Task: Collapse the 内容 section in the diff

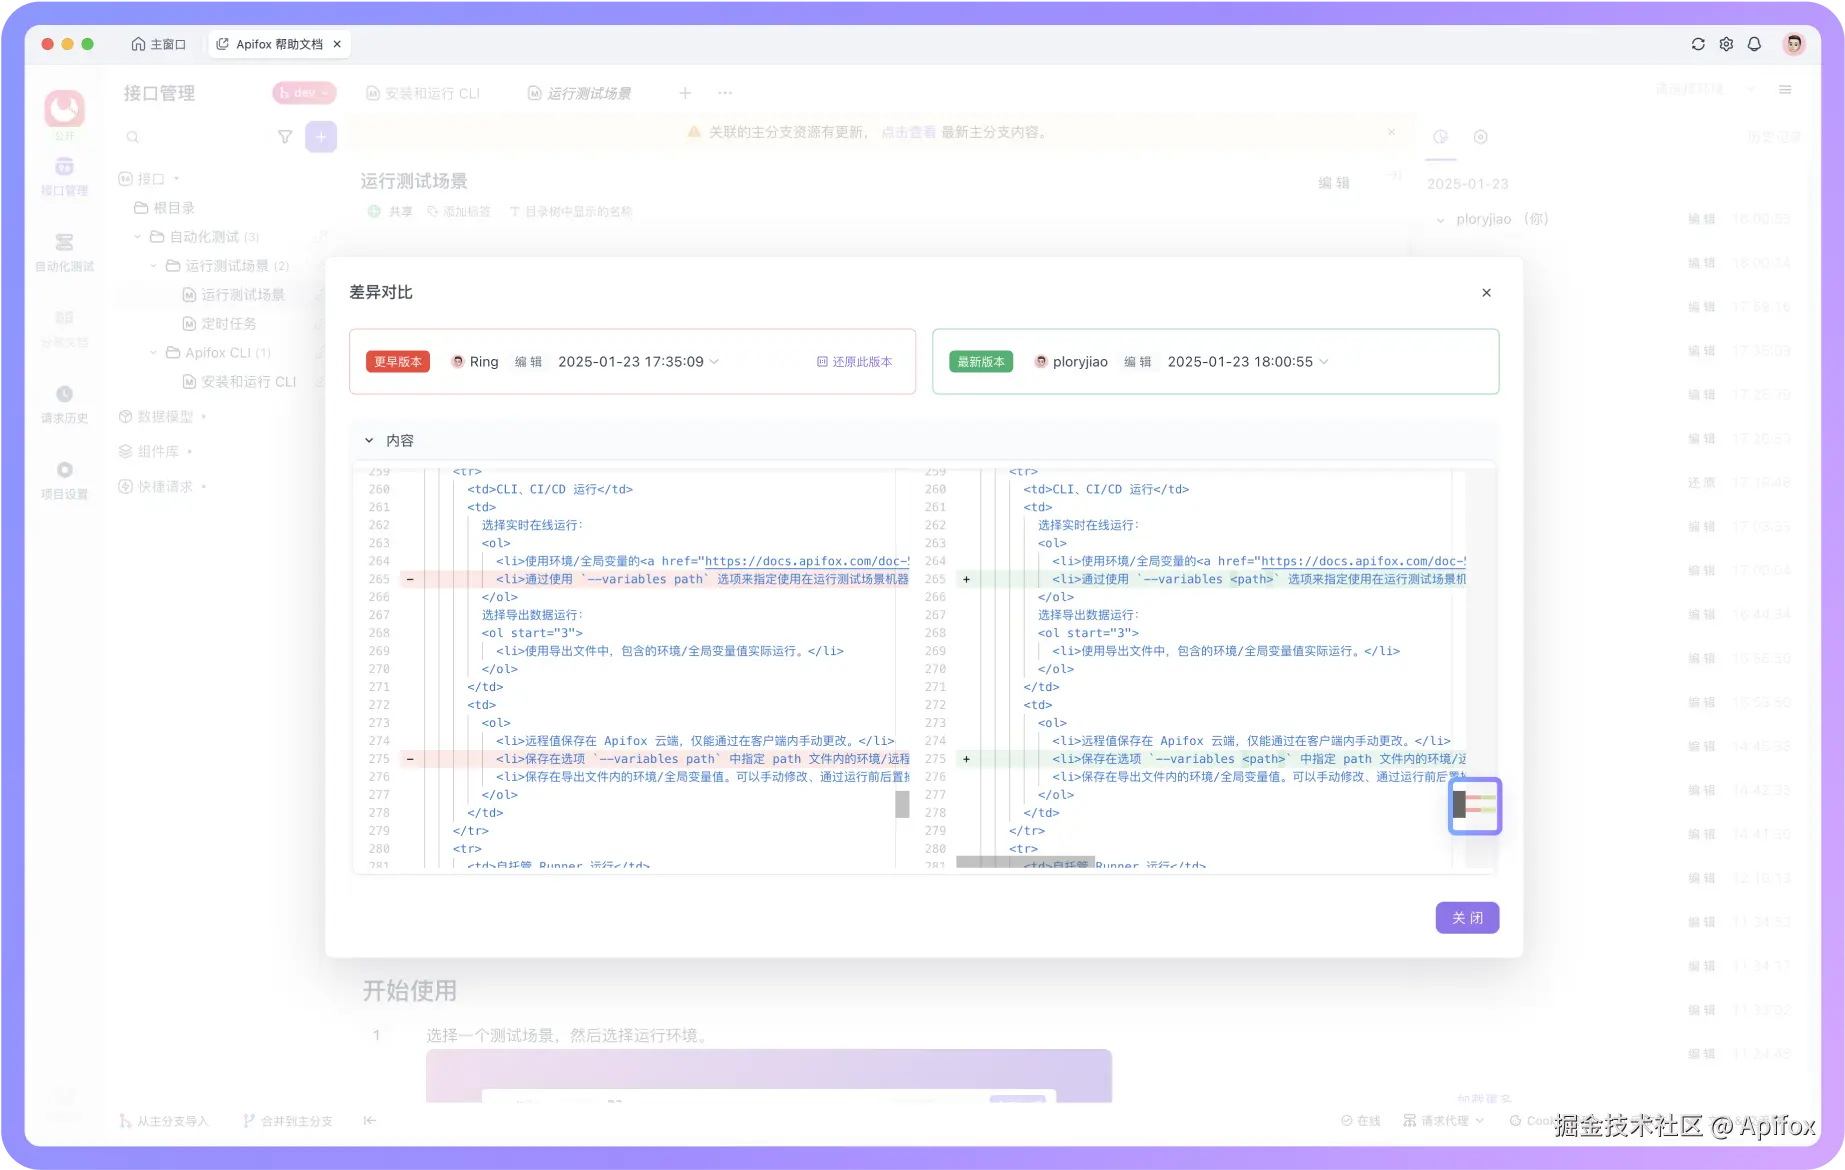Action: [x=369, y=441]
